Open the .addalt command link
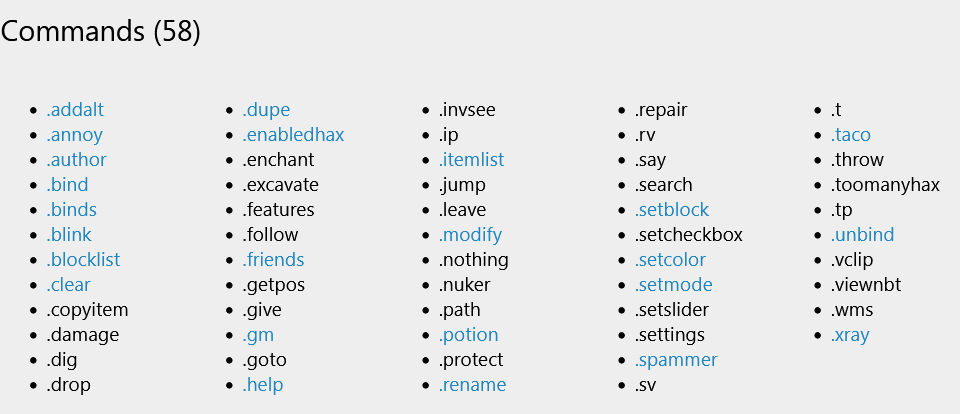 [x=75, y=110]
